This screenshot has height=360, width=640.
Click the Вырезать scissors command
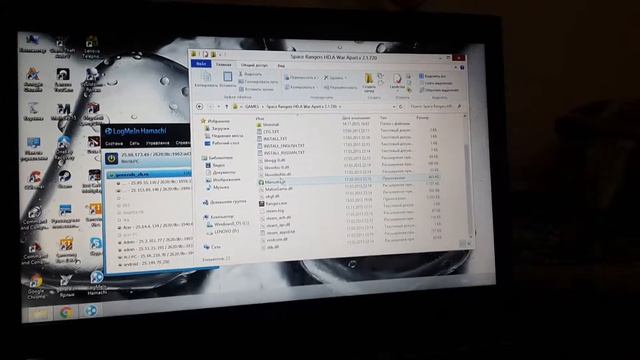coord(251,74)
